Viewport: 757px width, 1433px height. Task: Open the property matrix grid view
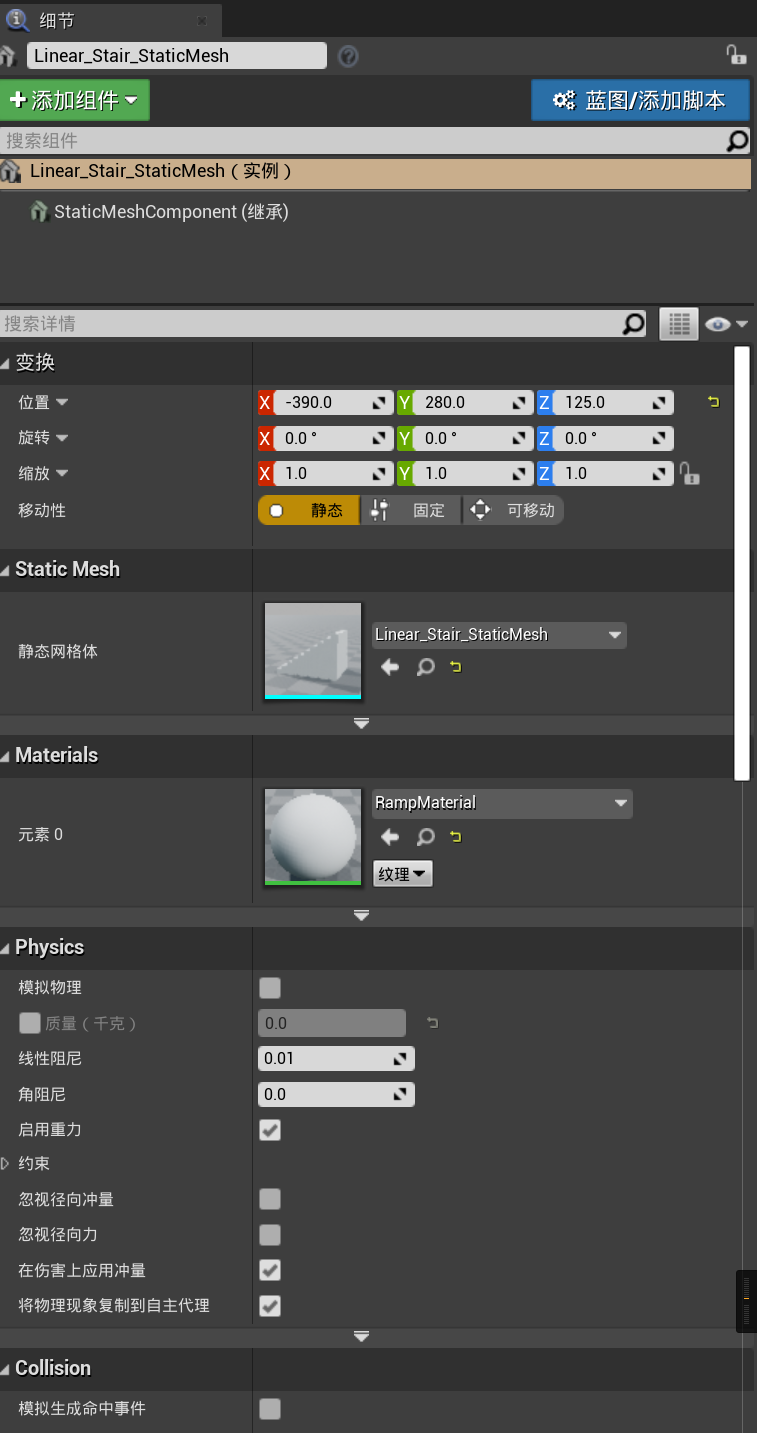[679, 324]
